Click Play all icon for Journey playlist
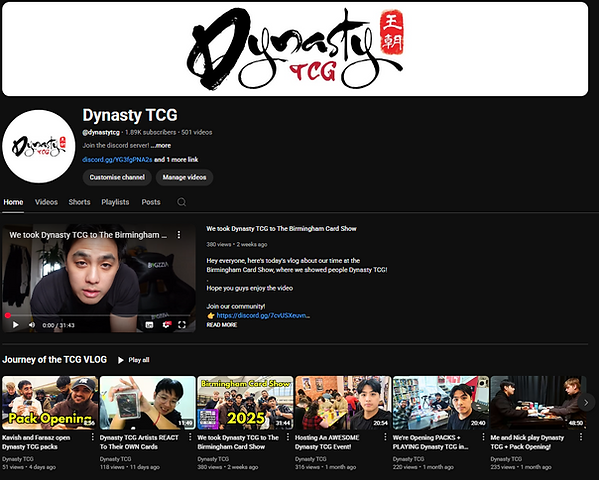The width and height of the screenshot is (599, 480). [x=121, y=360]
